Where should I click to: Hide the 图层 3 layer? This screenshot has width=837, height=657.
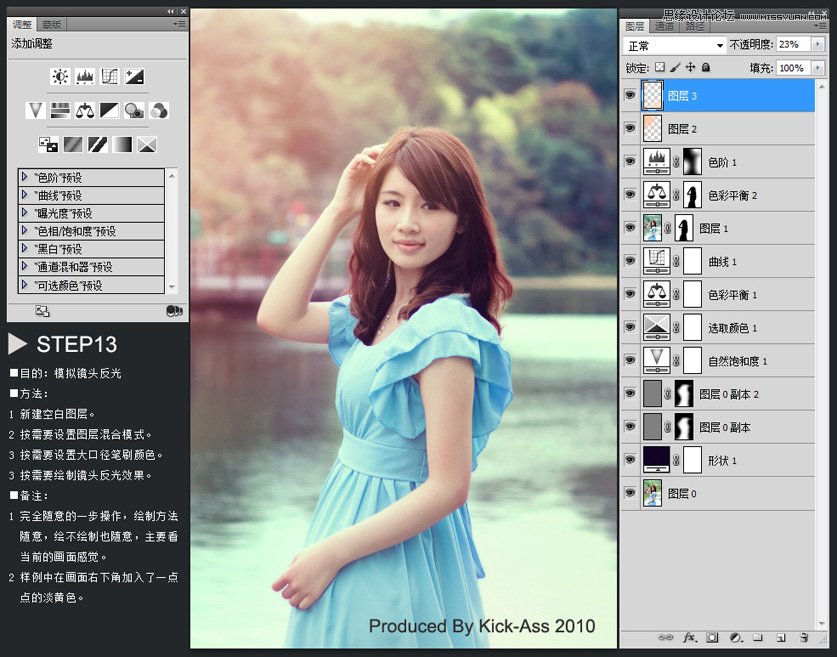[x=630, y=94]
